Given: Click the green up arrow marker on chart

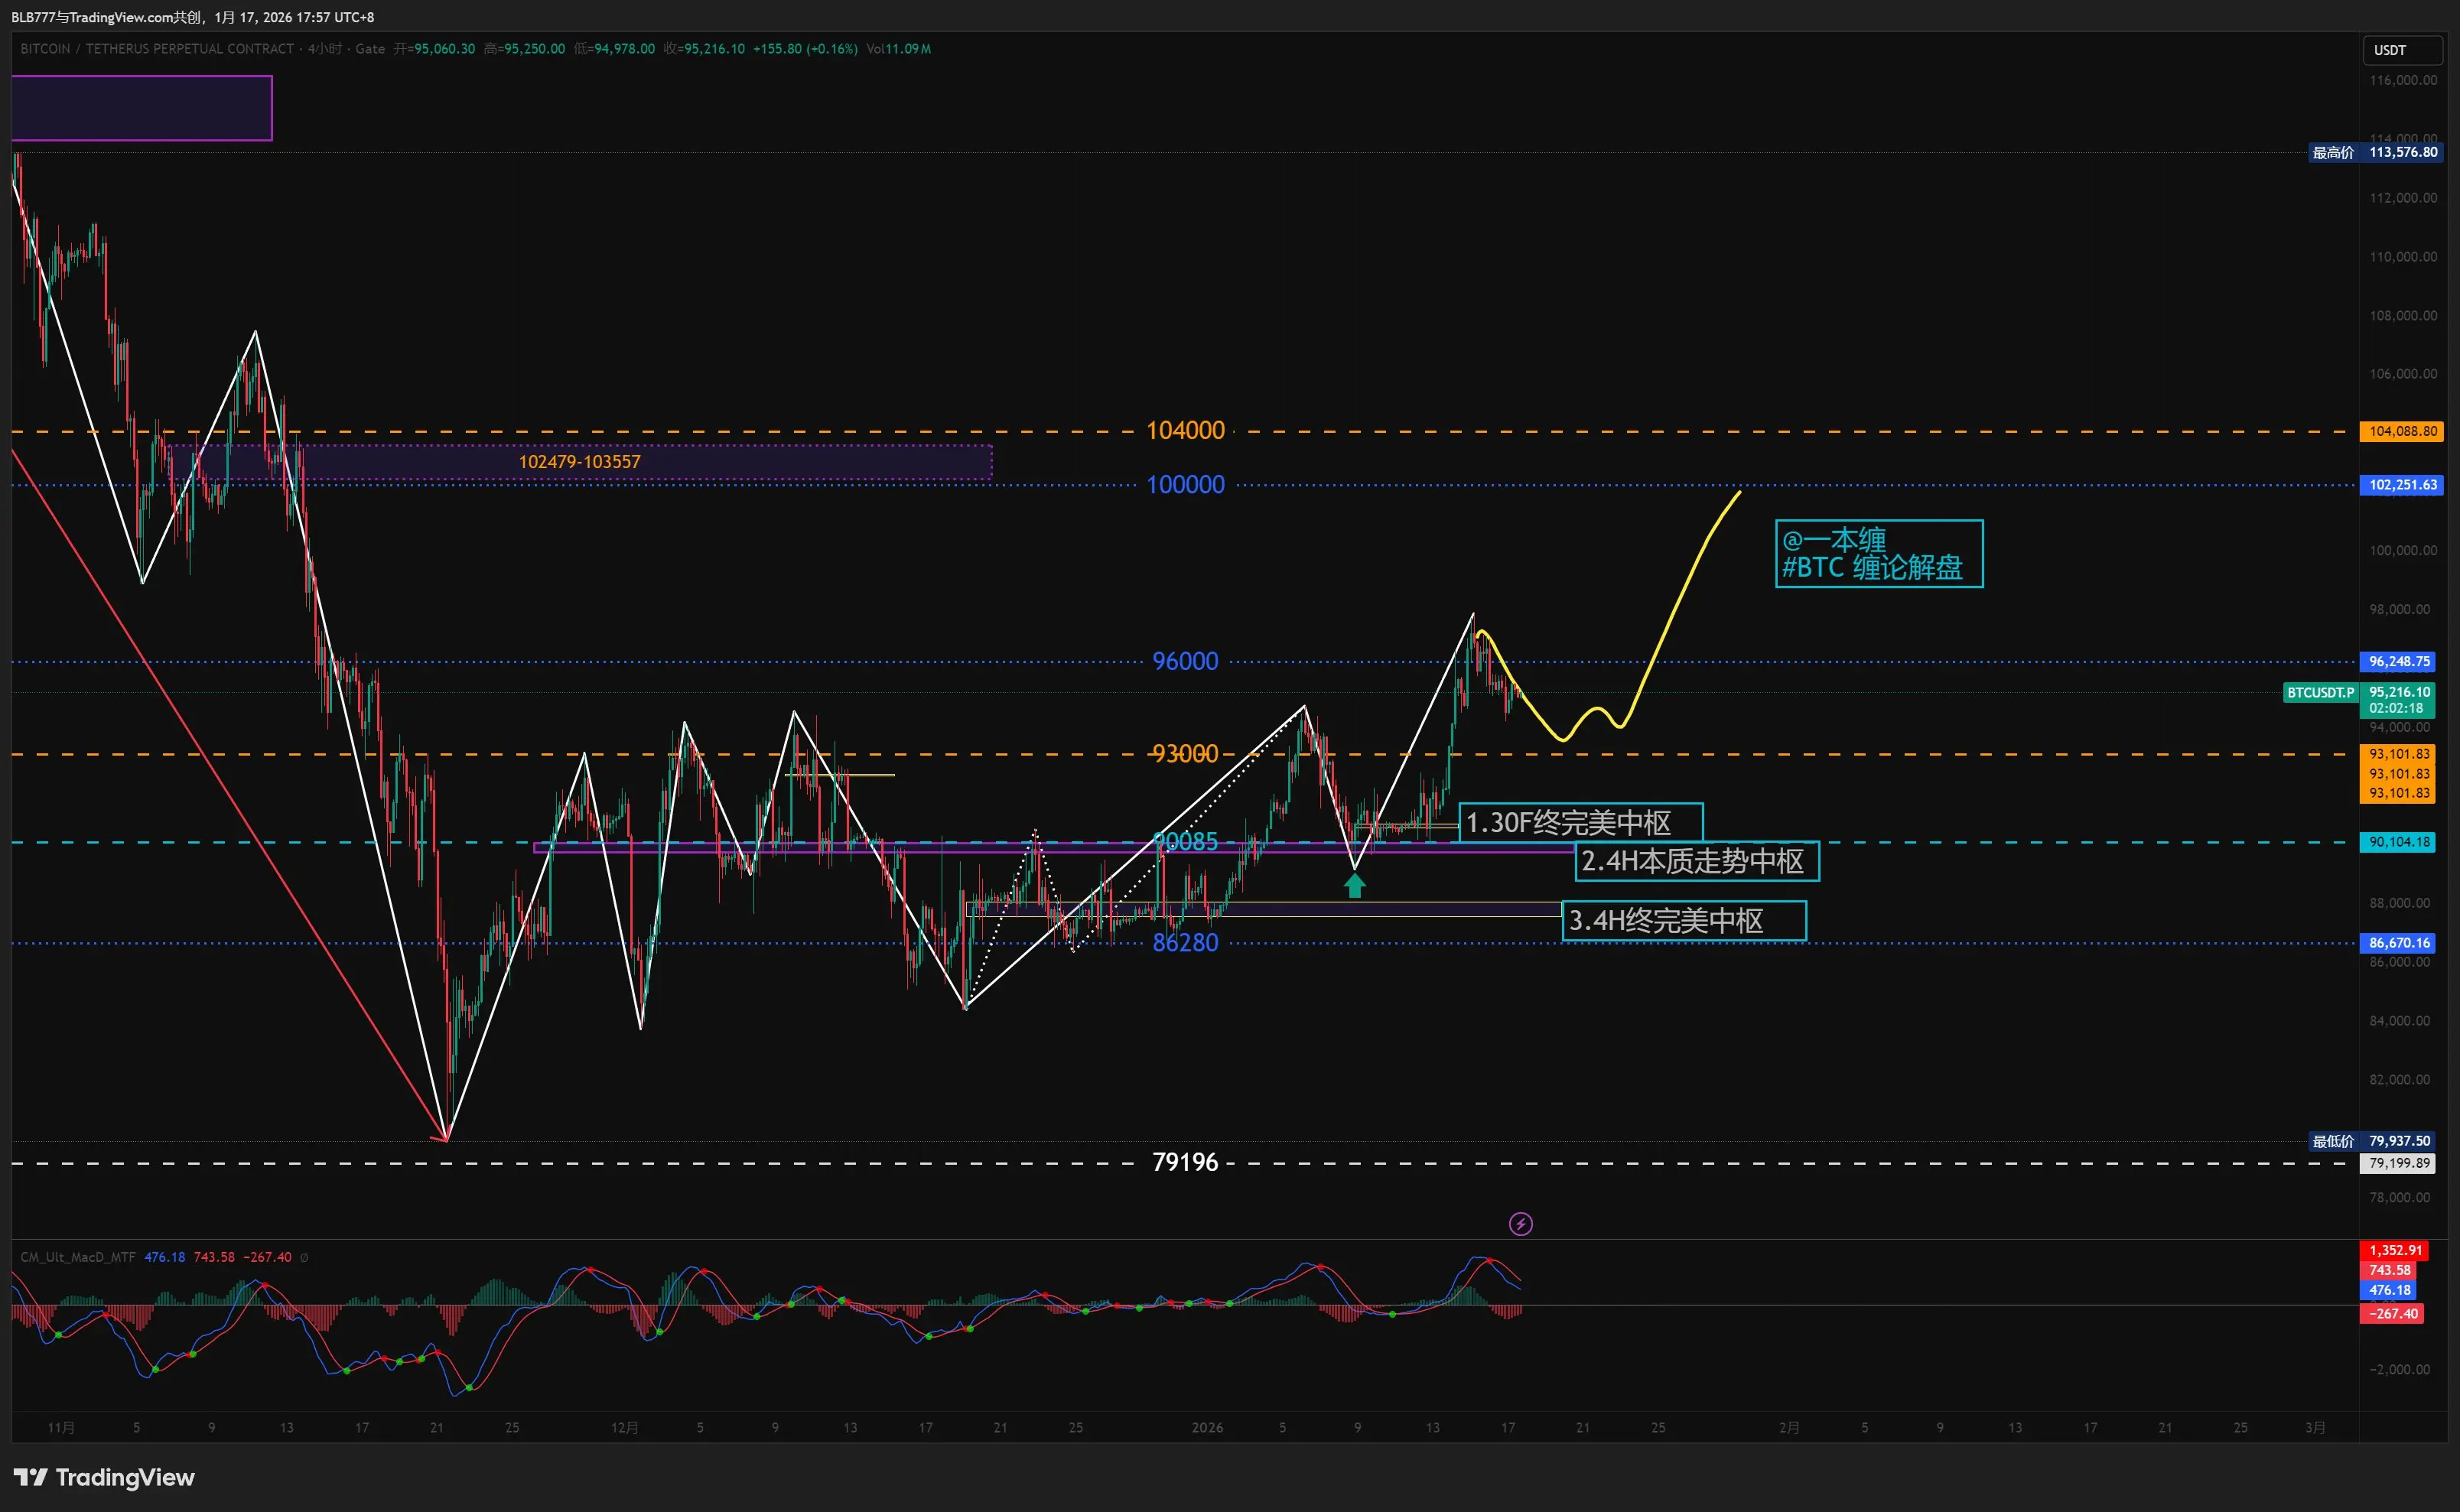Looking at the screenshot, I should click(1354, 886).
